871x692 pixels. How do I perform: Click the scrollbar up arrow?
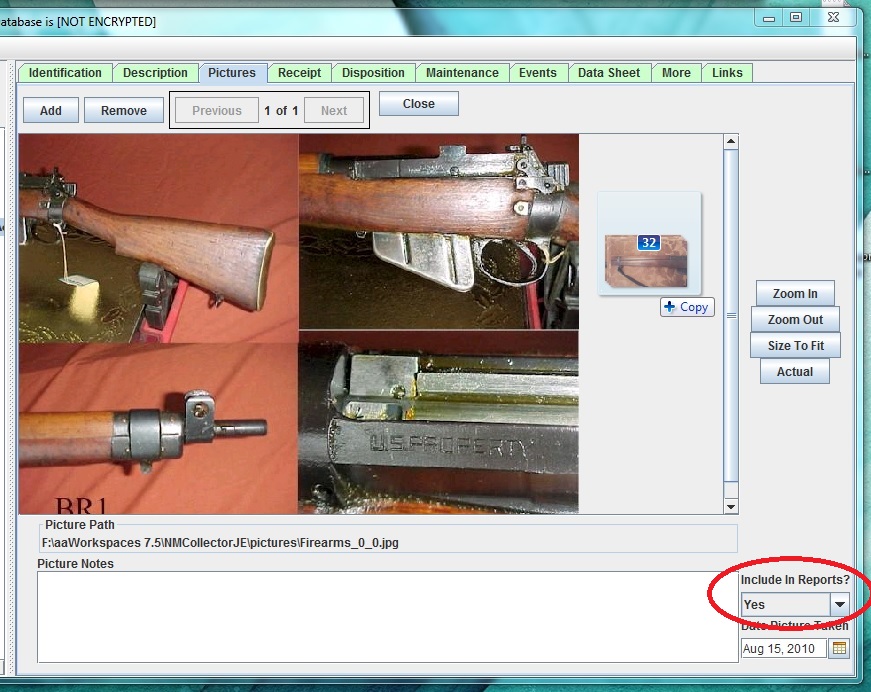click(x=731, y=143)
